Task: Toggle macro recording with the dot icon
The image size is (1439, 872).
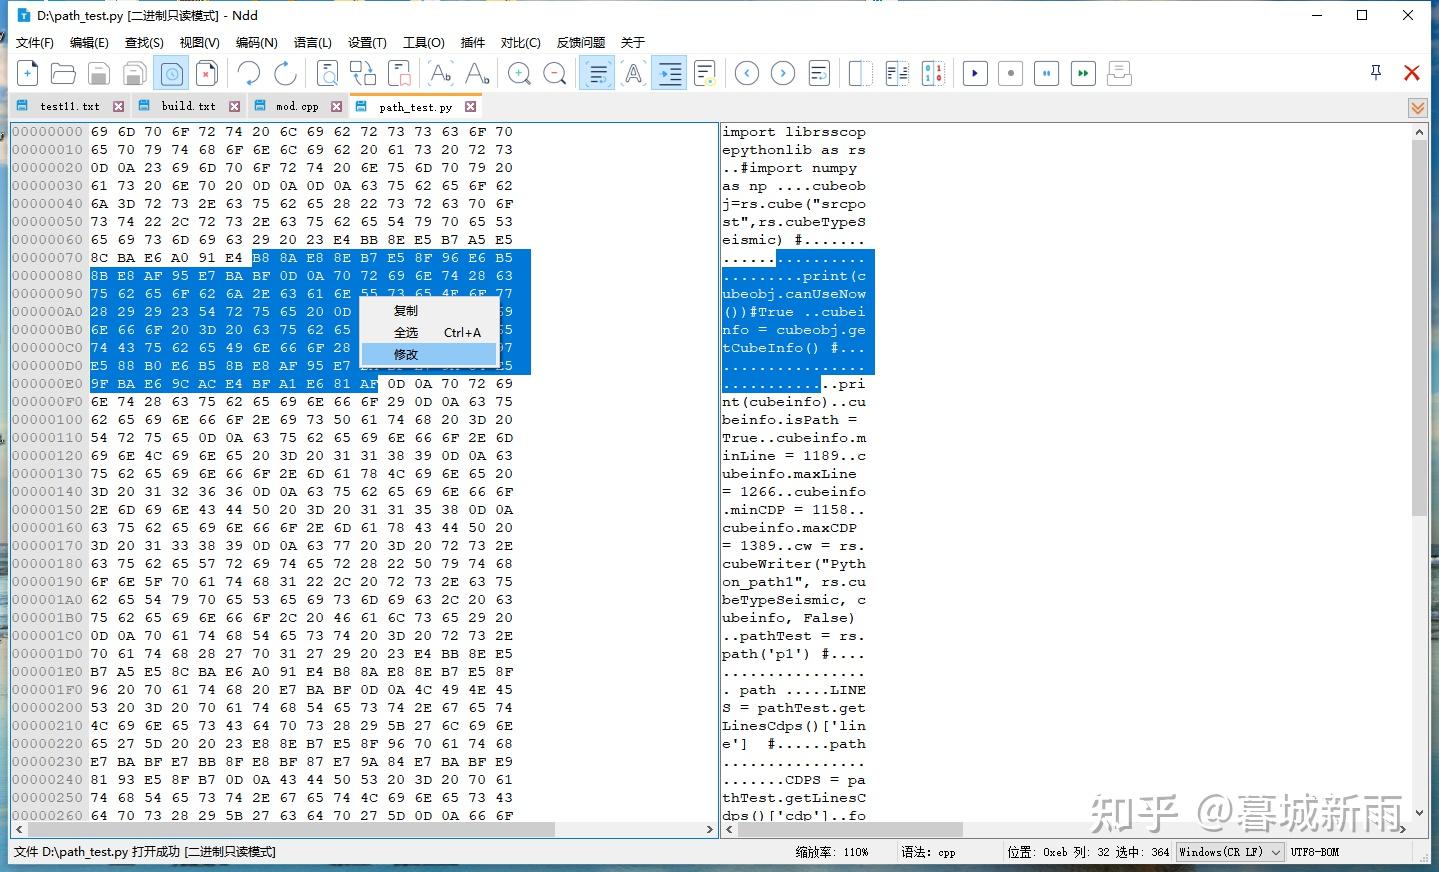Action: (1009, 73)
